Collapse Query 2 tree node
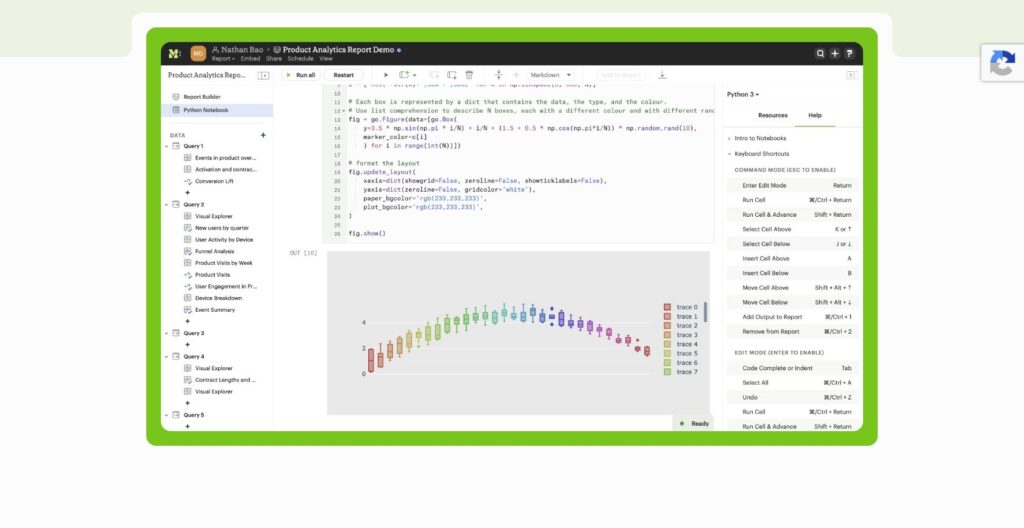The image size is (1024, 528). 167,205
